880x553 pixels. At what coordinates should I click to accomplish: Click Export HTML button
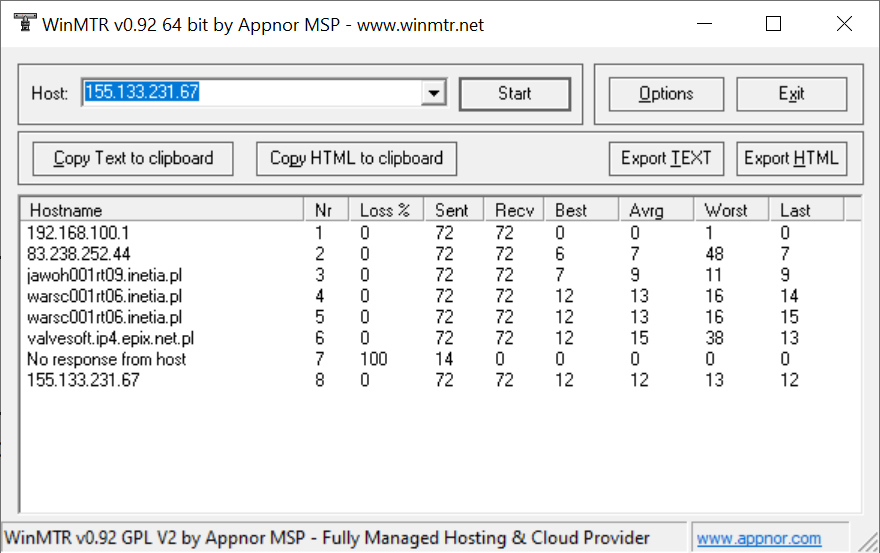coord(791,159)
